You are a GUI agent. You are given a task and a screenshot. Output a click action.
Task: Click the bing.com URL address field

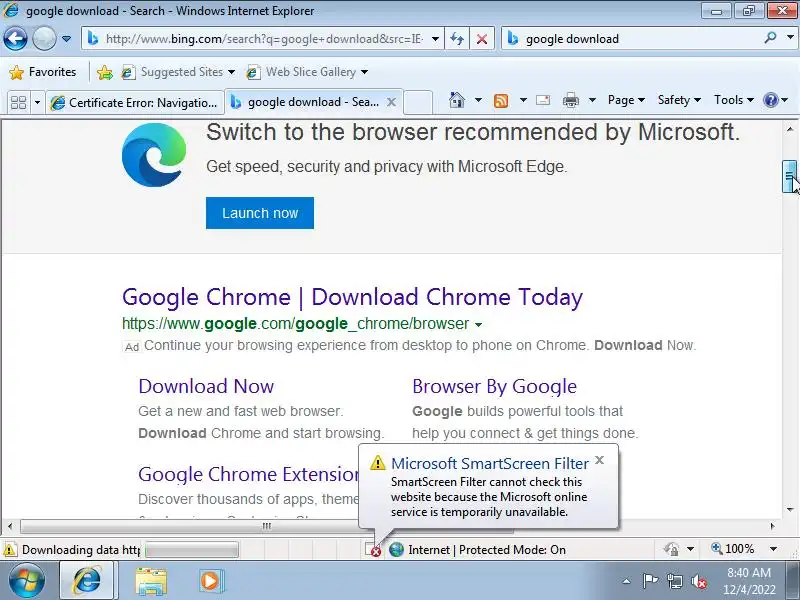coord(263,39)
